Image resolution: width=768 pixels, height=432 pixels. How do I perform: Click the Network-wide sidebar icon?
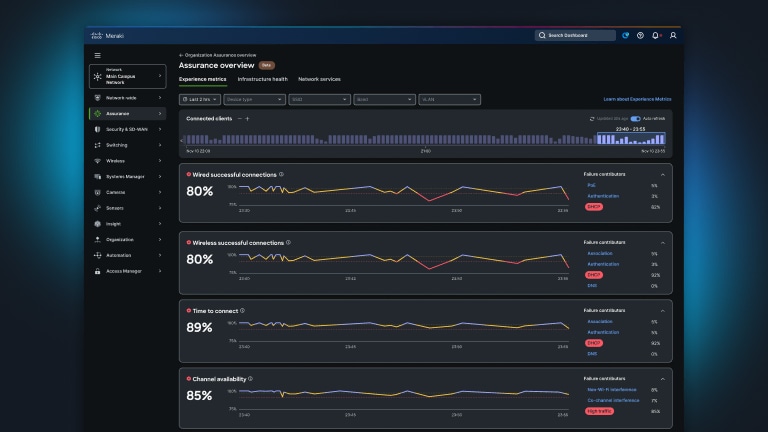(97, 98)
